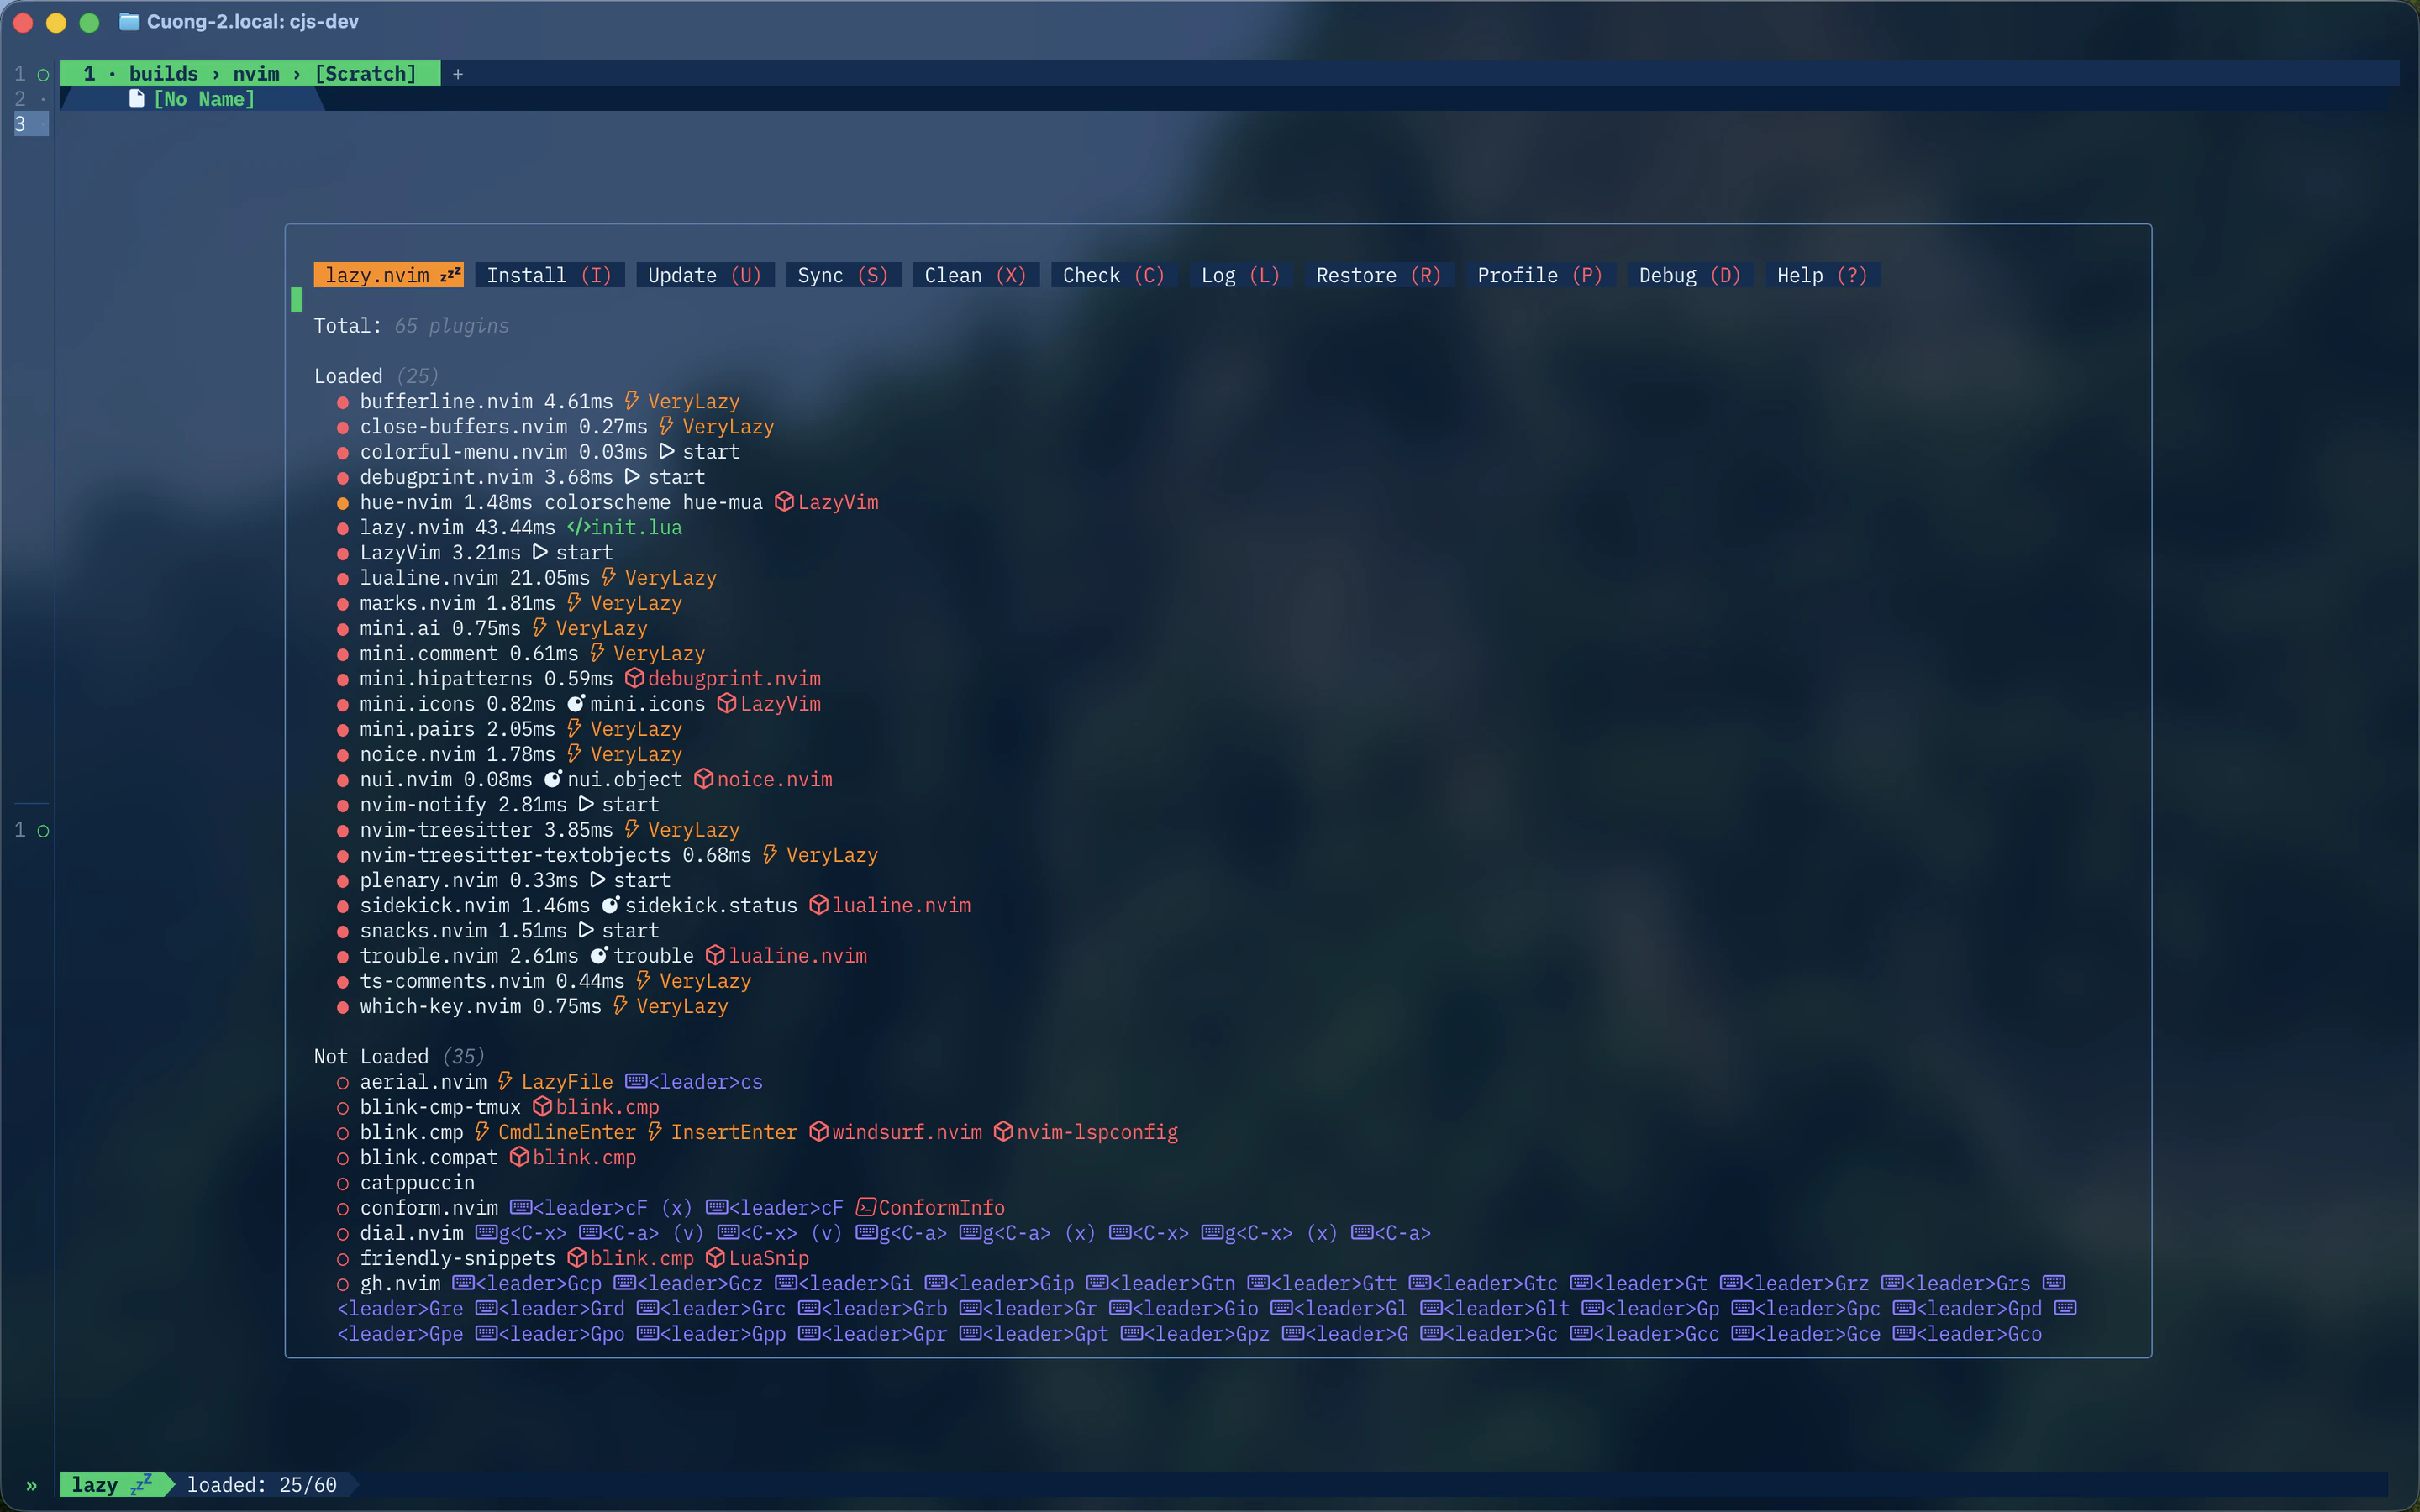This screenshot has width=2420, height=1512.
Task: Switch to the Log (L) tab
Action: 1241,275
